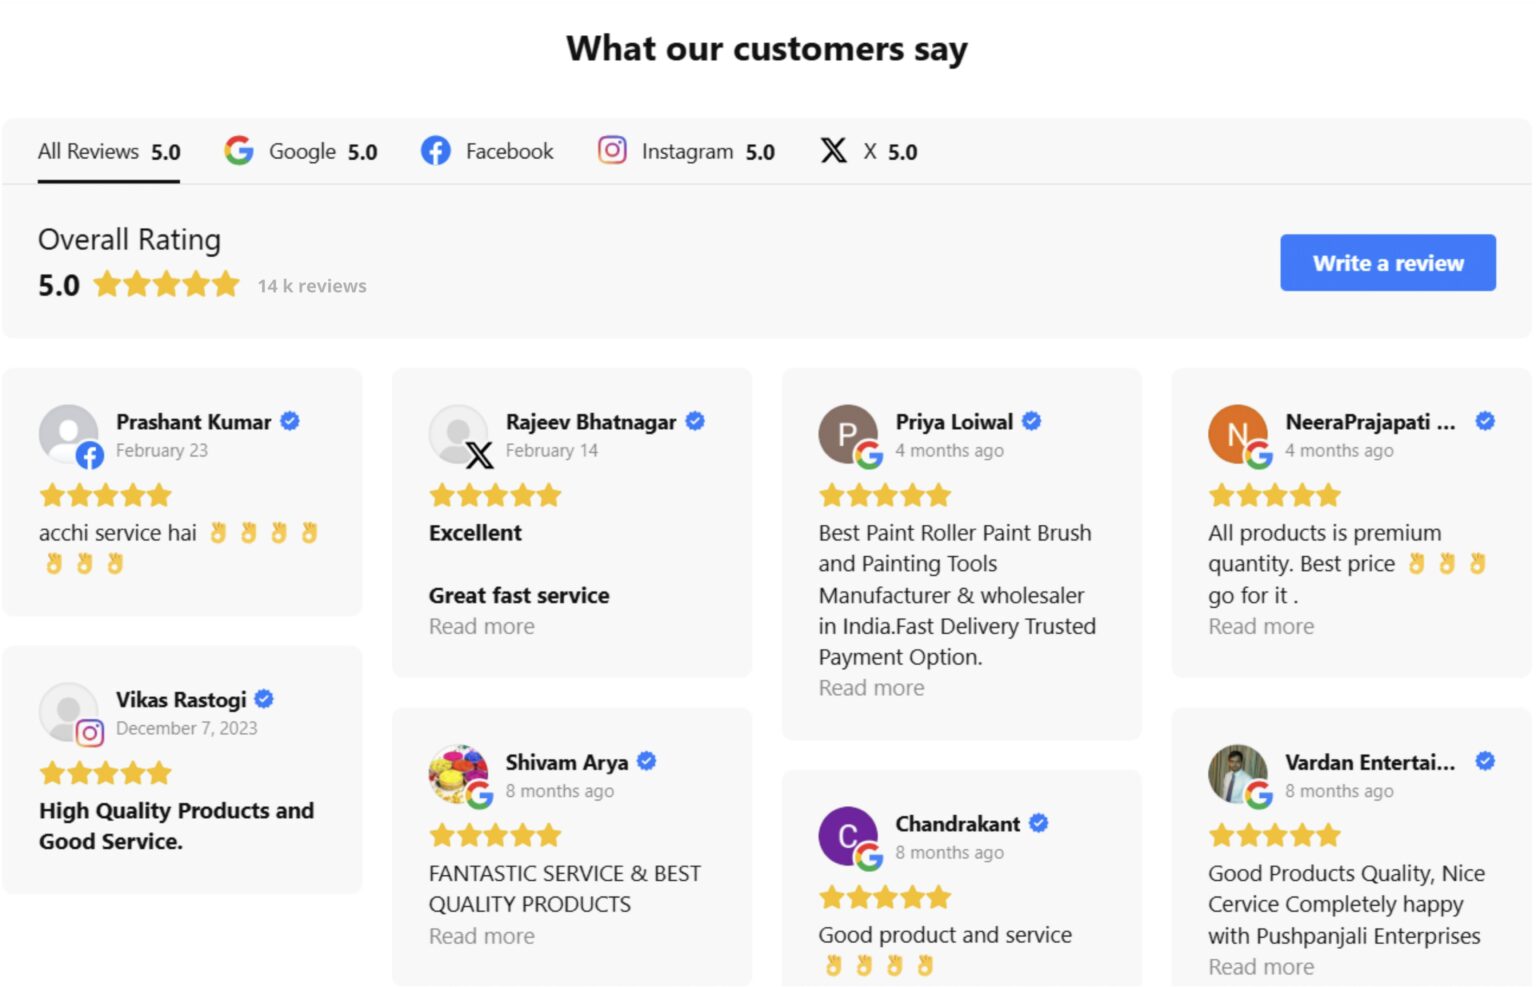This screenshot has width=1536, height=987.
Task: Select the All Reviews tab
Action: (109, 152)
